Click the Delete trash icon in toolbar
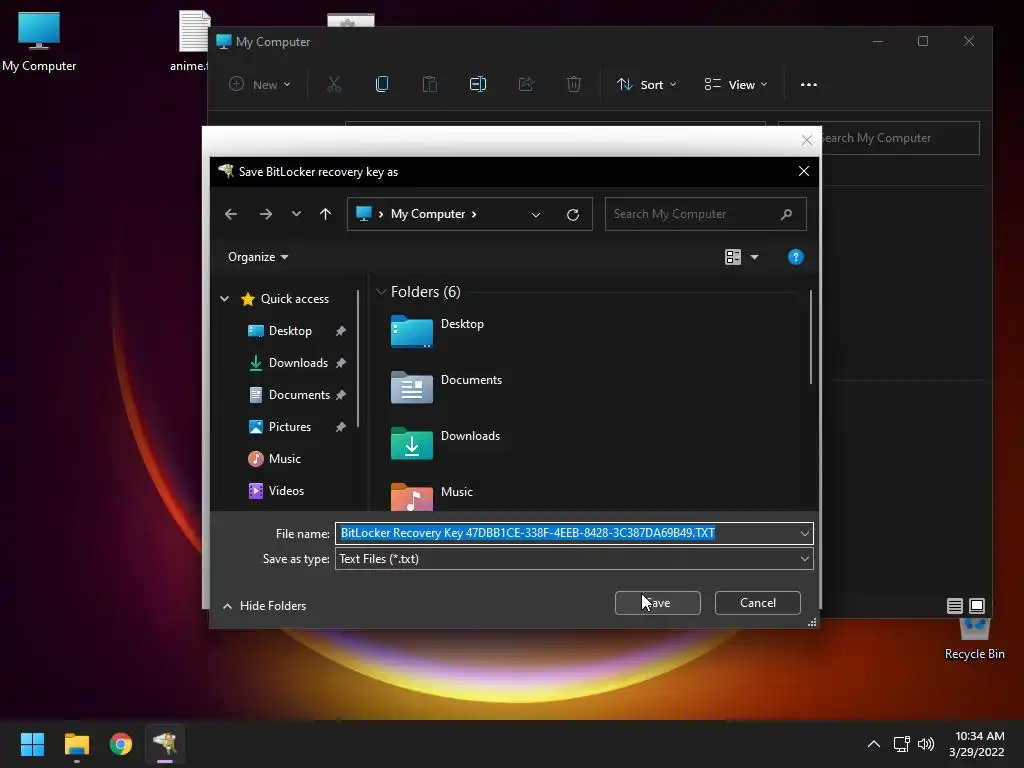The image size is (1024, 768). coord(573,84)
